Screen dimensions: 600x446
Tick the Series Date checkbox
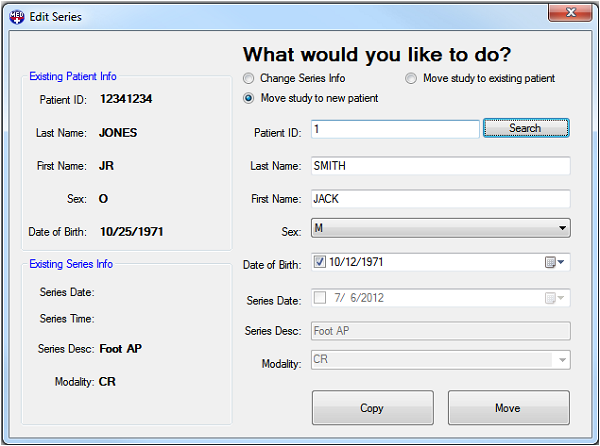[320, 298]
